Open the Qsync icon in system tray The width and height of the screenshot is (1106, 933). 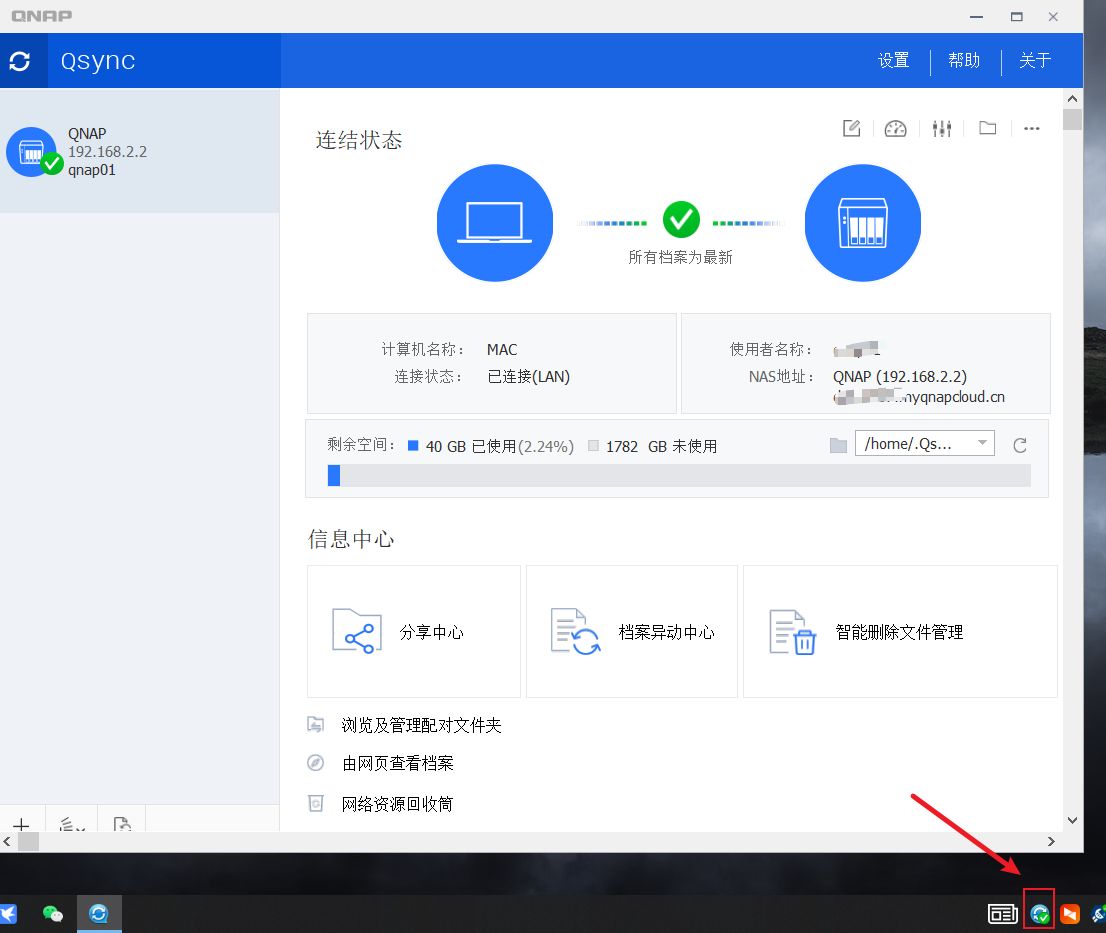coord(1040,913)
